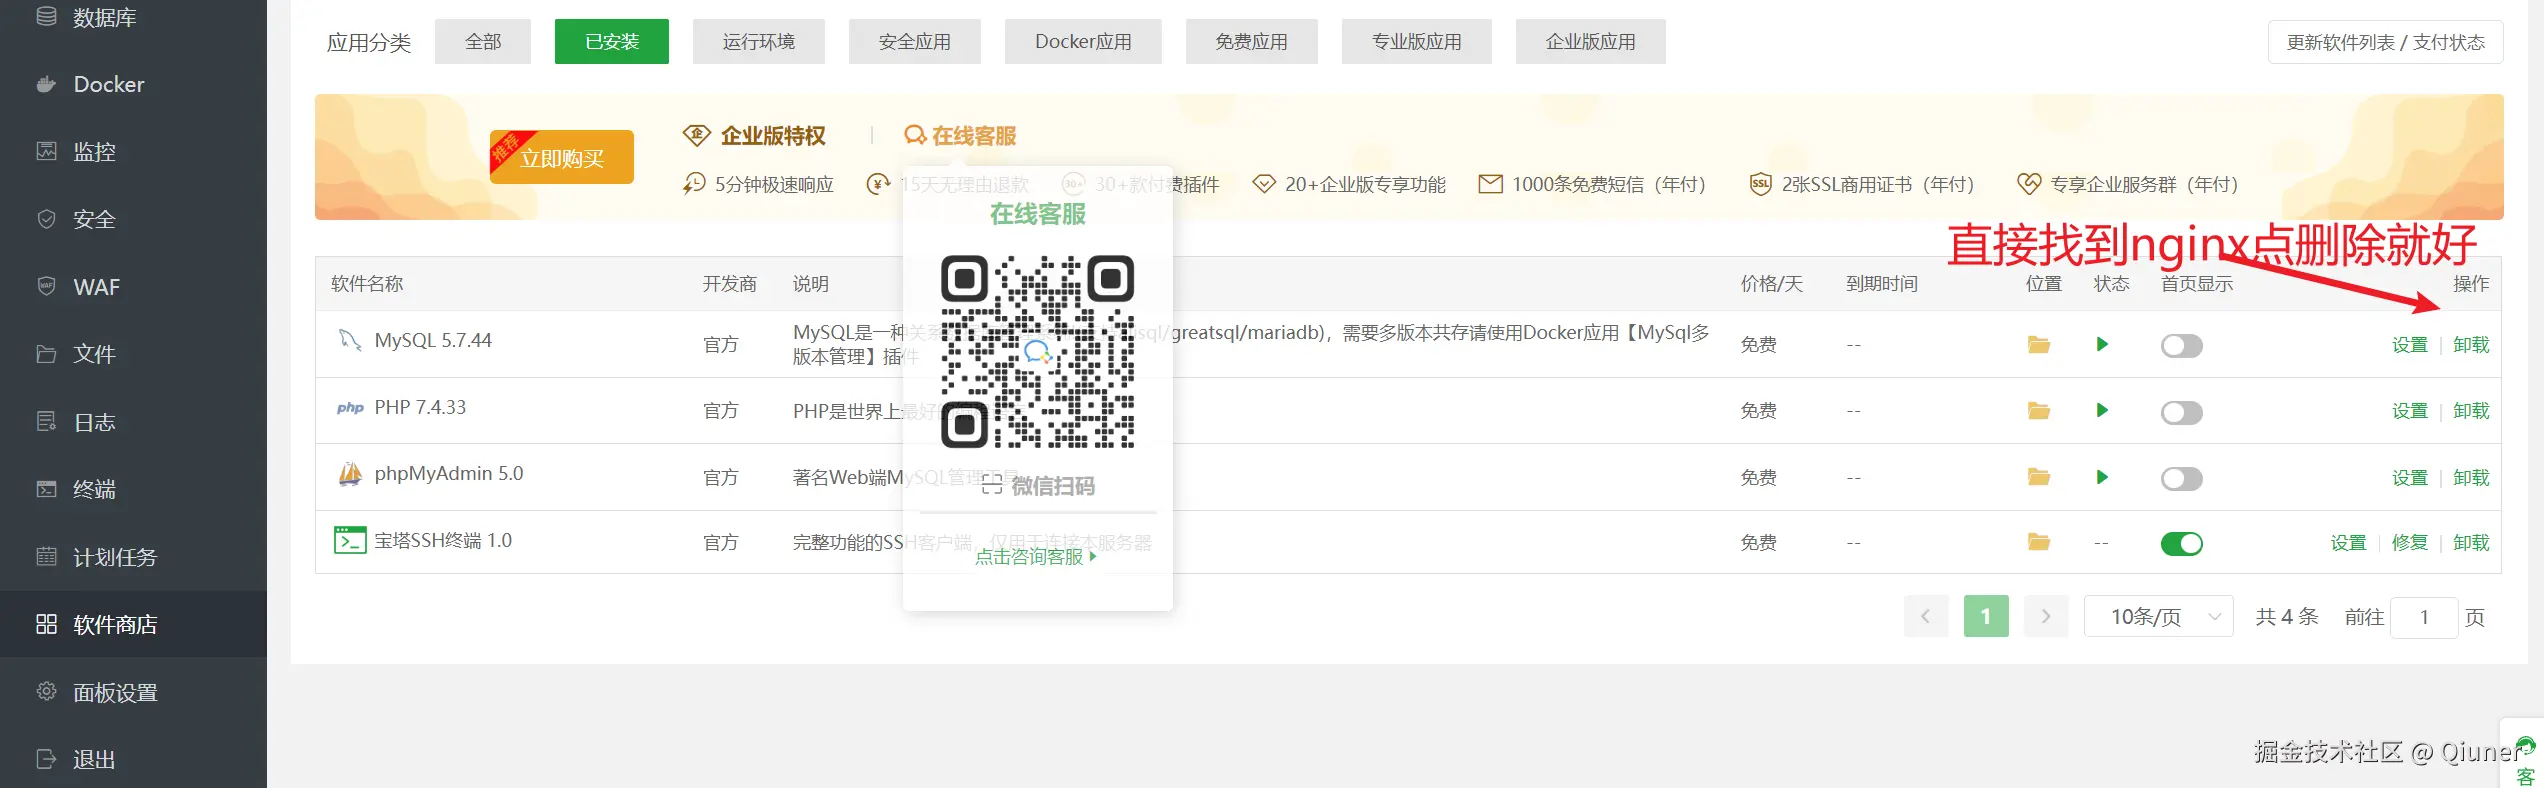Screen dimensions: 2544x788
Task: Click the MySQL 5.7.44 software name
Action: [x=433, y=340]
